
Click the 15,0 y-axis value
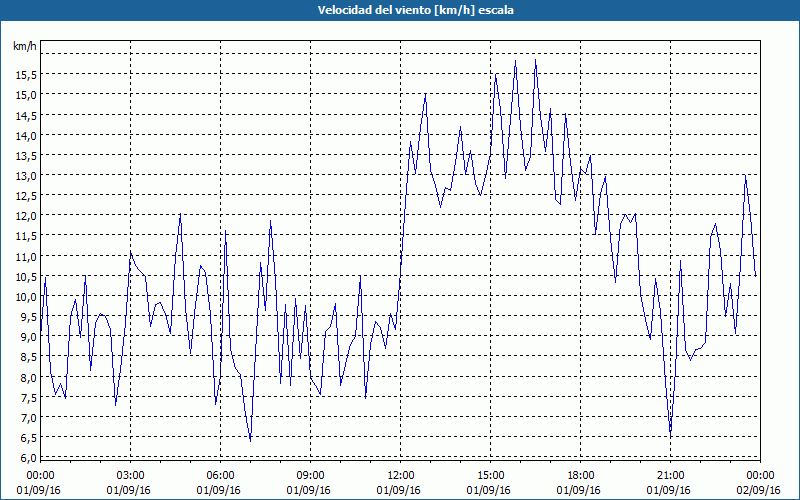tap(26, 95)
